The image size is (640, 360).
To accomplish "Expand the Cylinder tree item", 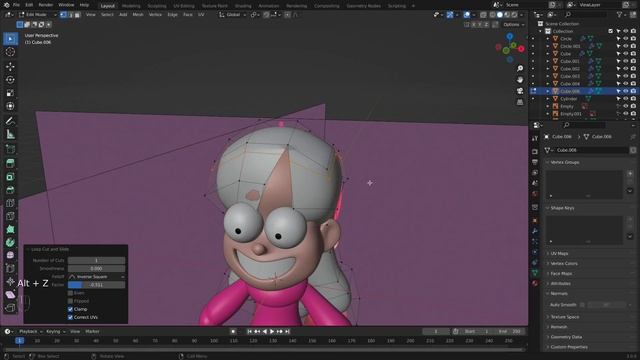I will [x=548, y=99].
